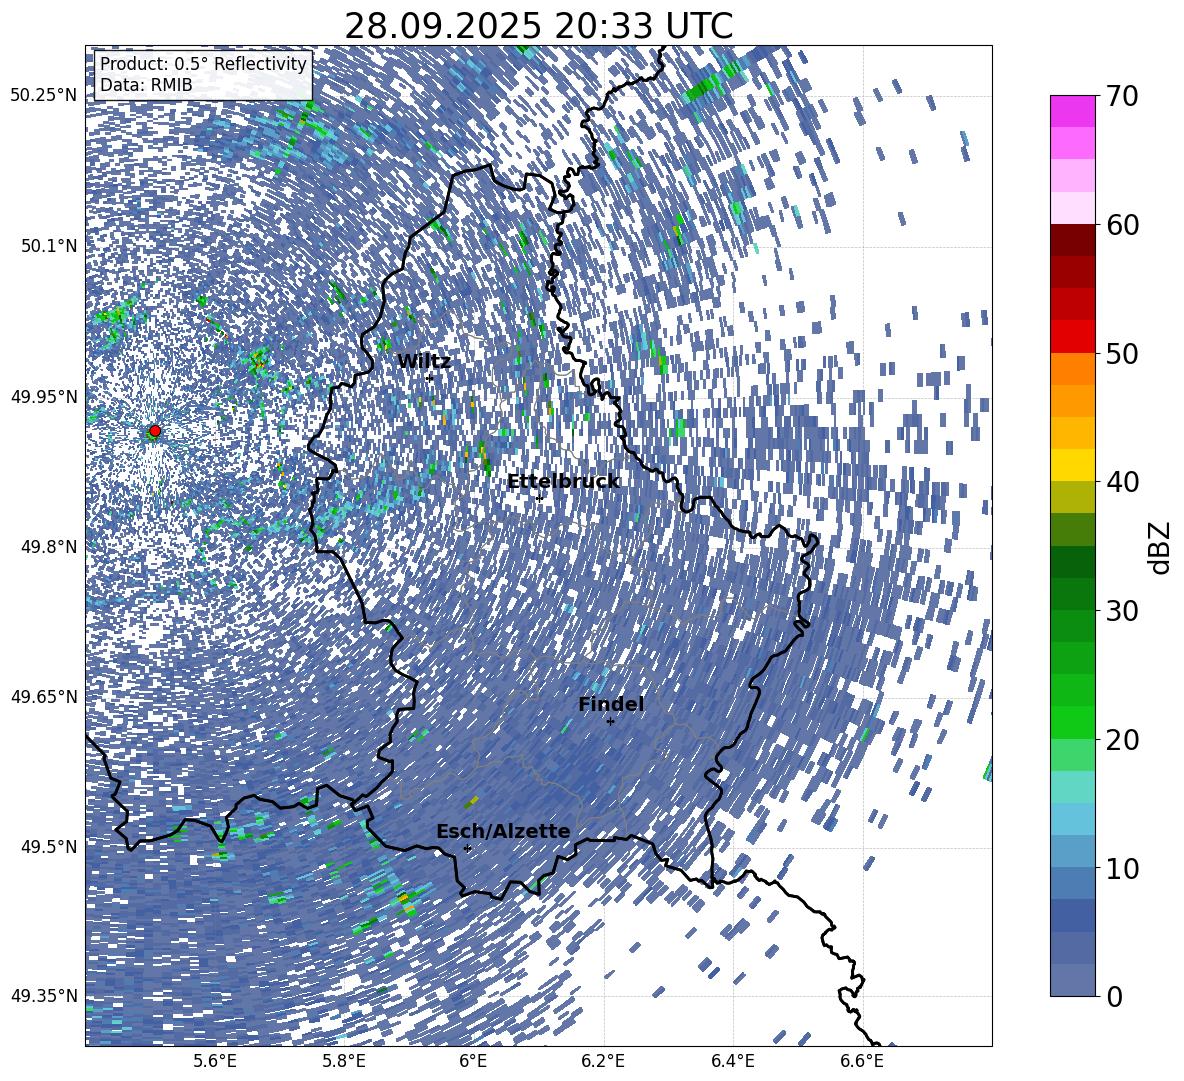Click the 0 value on colorbar
1184x1081 pixels.
click(1114, 996)
